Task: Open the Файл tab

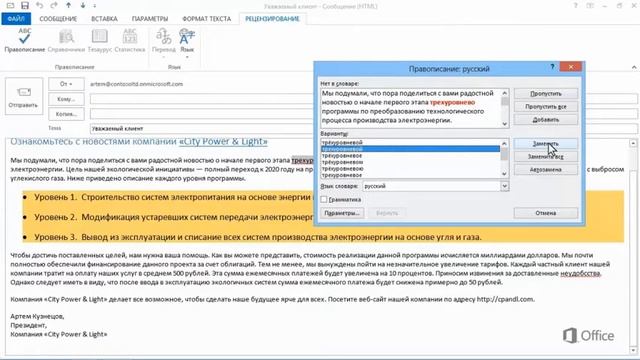Action: [16, 19]
